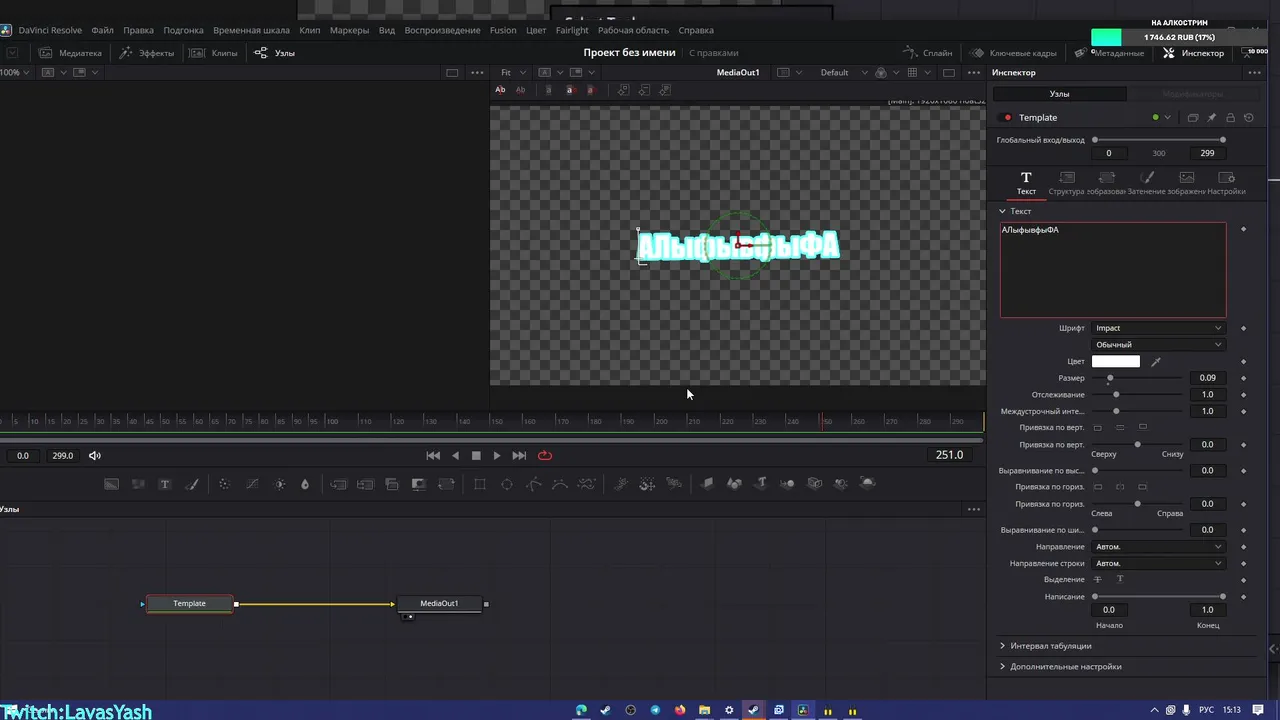Viewport: 1280px width, 720px height.
Task: Switch to the Настройки inspector tab
Action: (x=1227, y=183)
